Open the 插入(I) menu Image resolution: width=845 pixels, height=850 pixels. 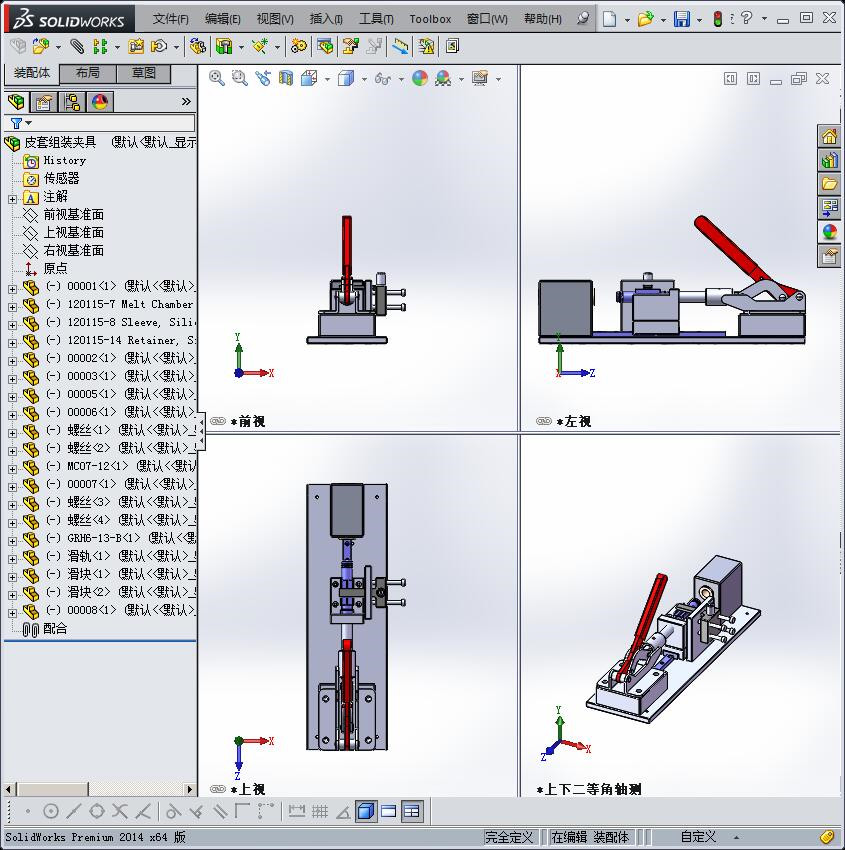[x=326, y=19]
